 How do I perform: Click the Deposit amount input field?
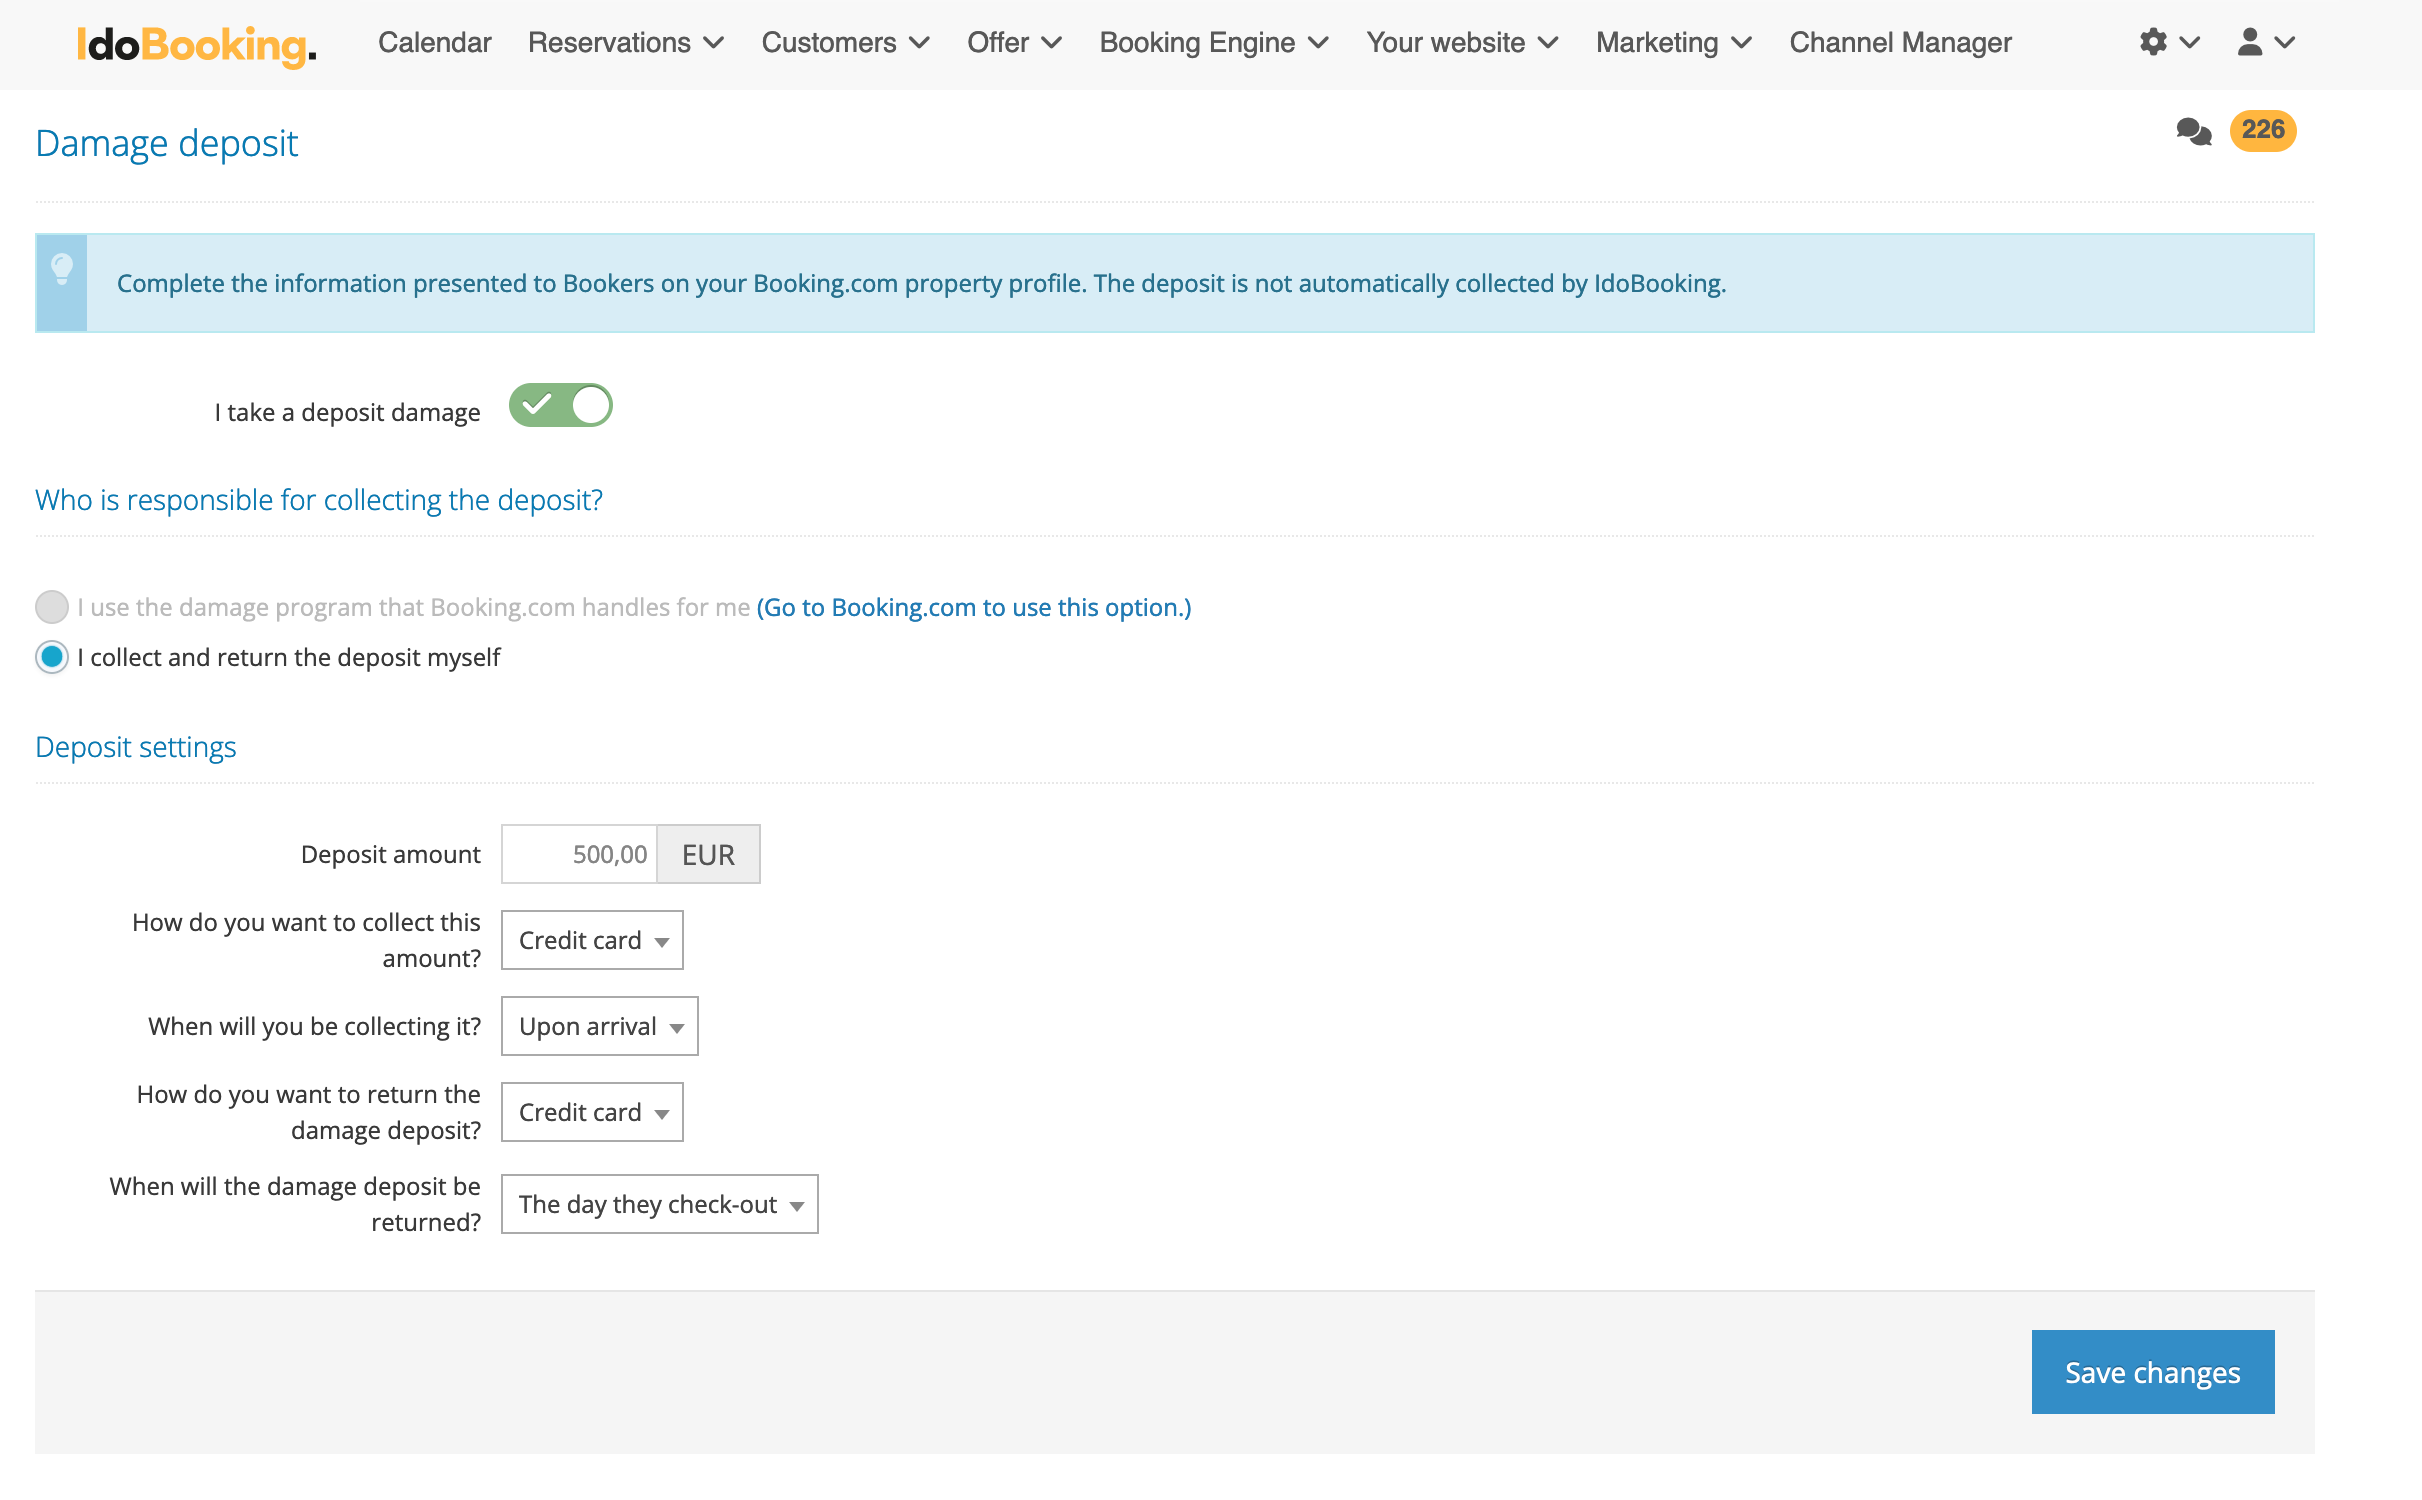pyautogui.click(x=579, y=854)
